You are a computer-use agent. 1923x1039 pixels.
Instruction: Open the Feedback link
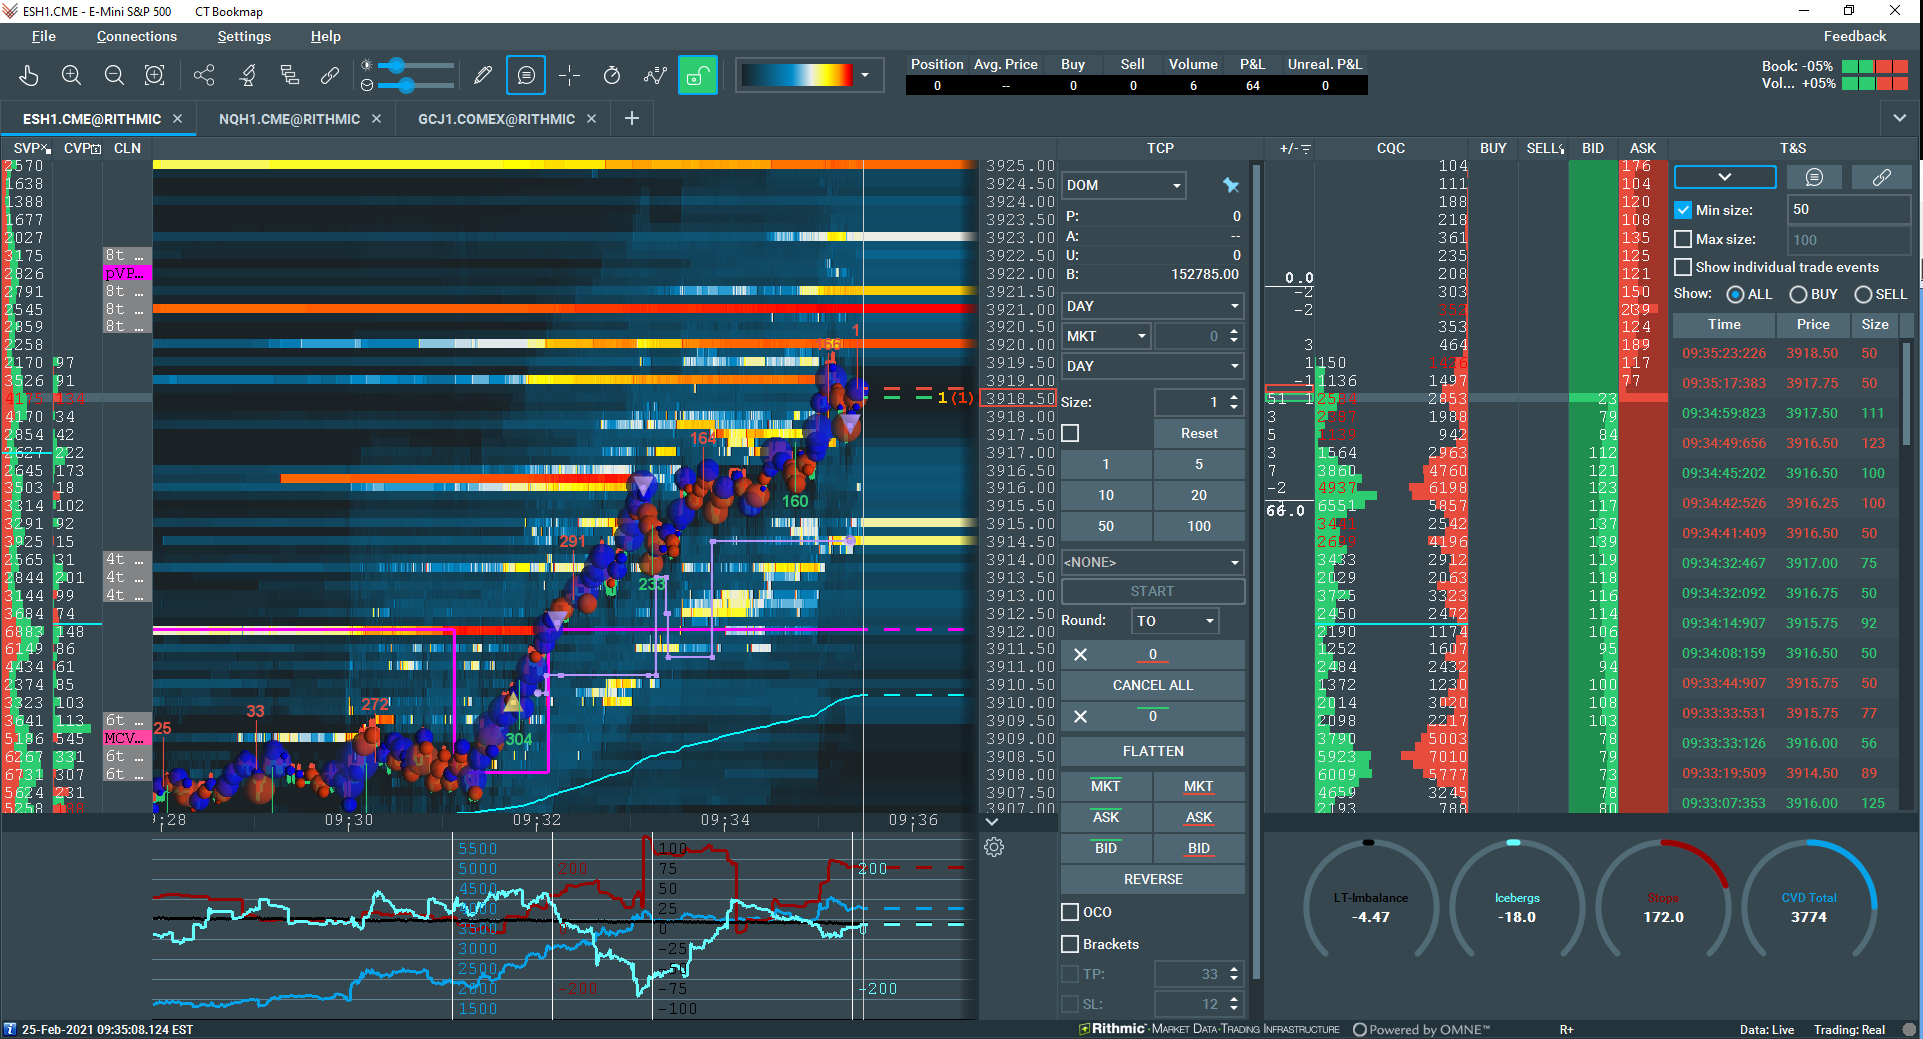click(1855, 36)
